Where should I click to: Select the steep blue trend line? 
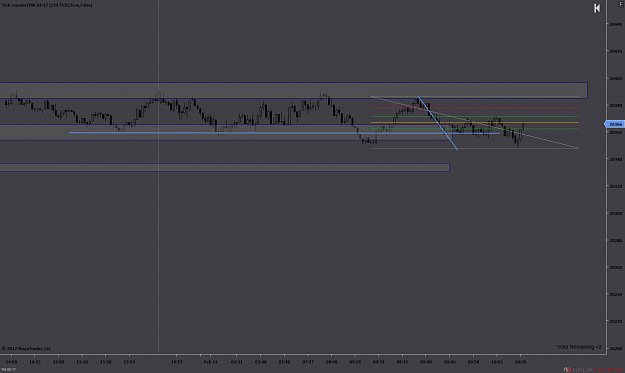click(x=438, y=123)
